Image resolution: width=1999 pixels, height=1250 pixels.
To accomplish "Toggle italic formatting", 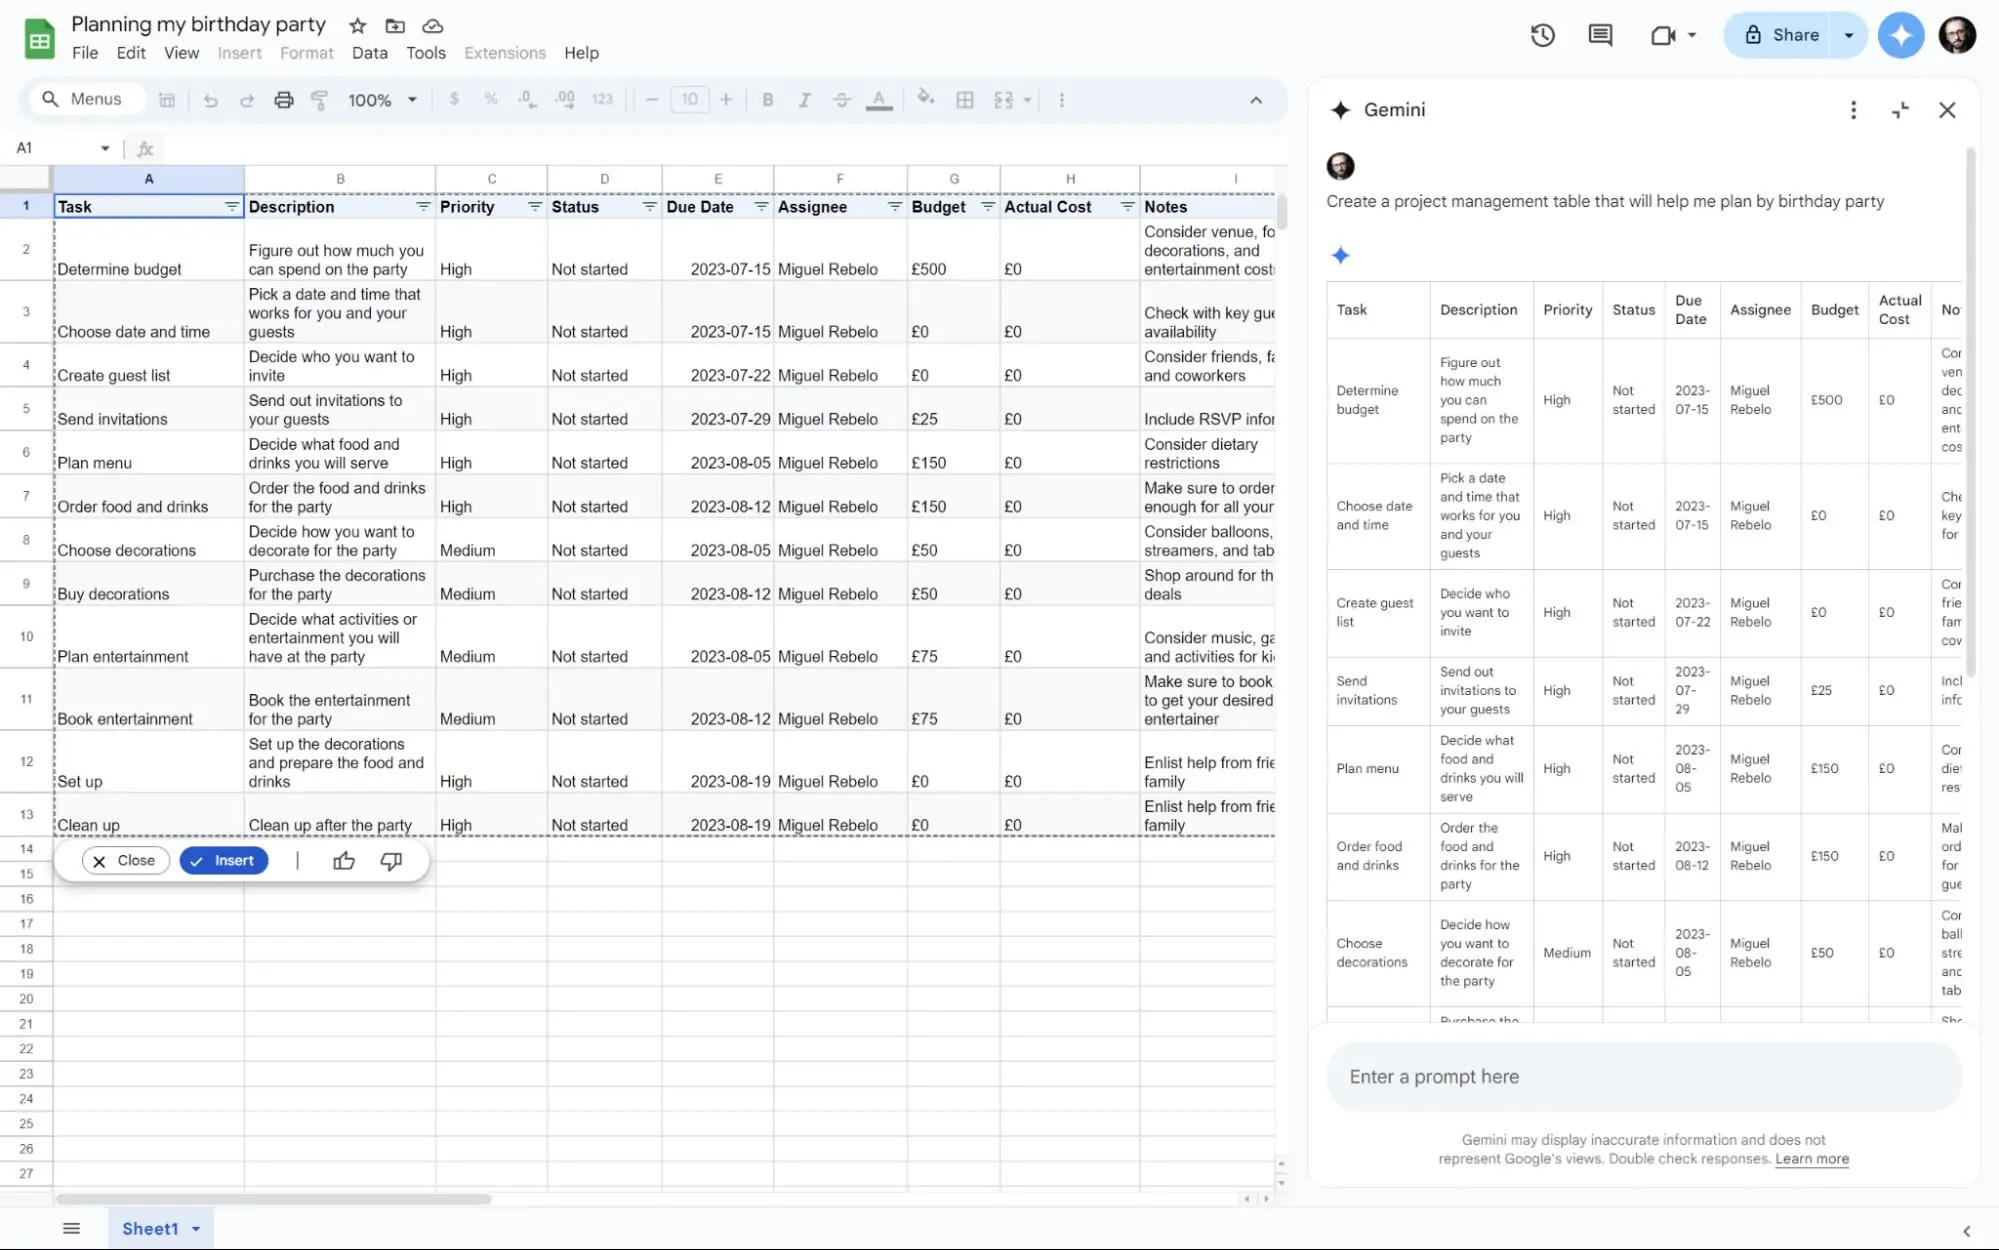I will (x=804, y=99).
